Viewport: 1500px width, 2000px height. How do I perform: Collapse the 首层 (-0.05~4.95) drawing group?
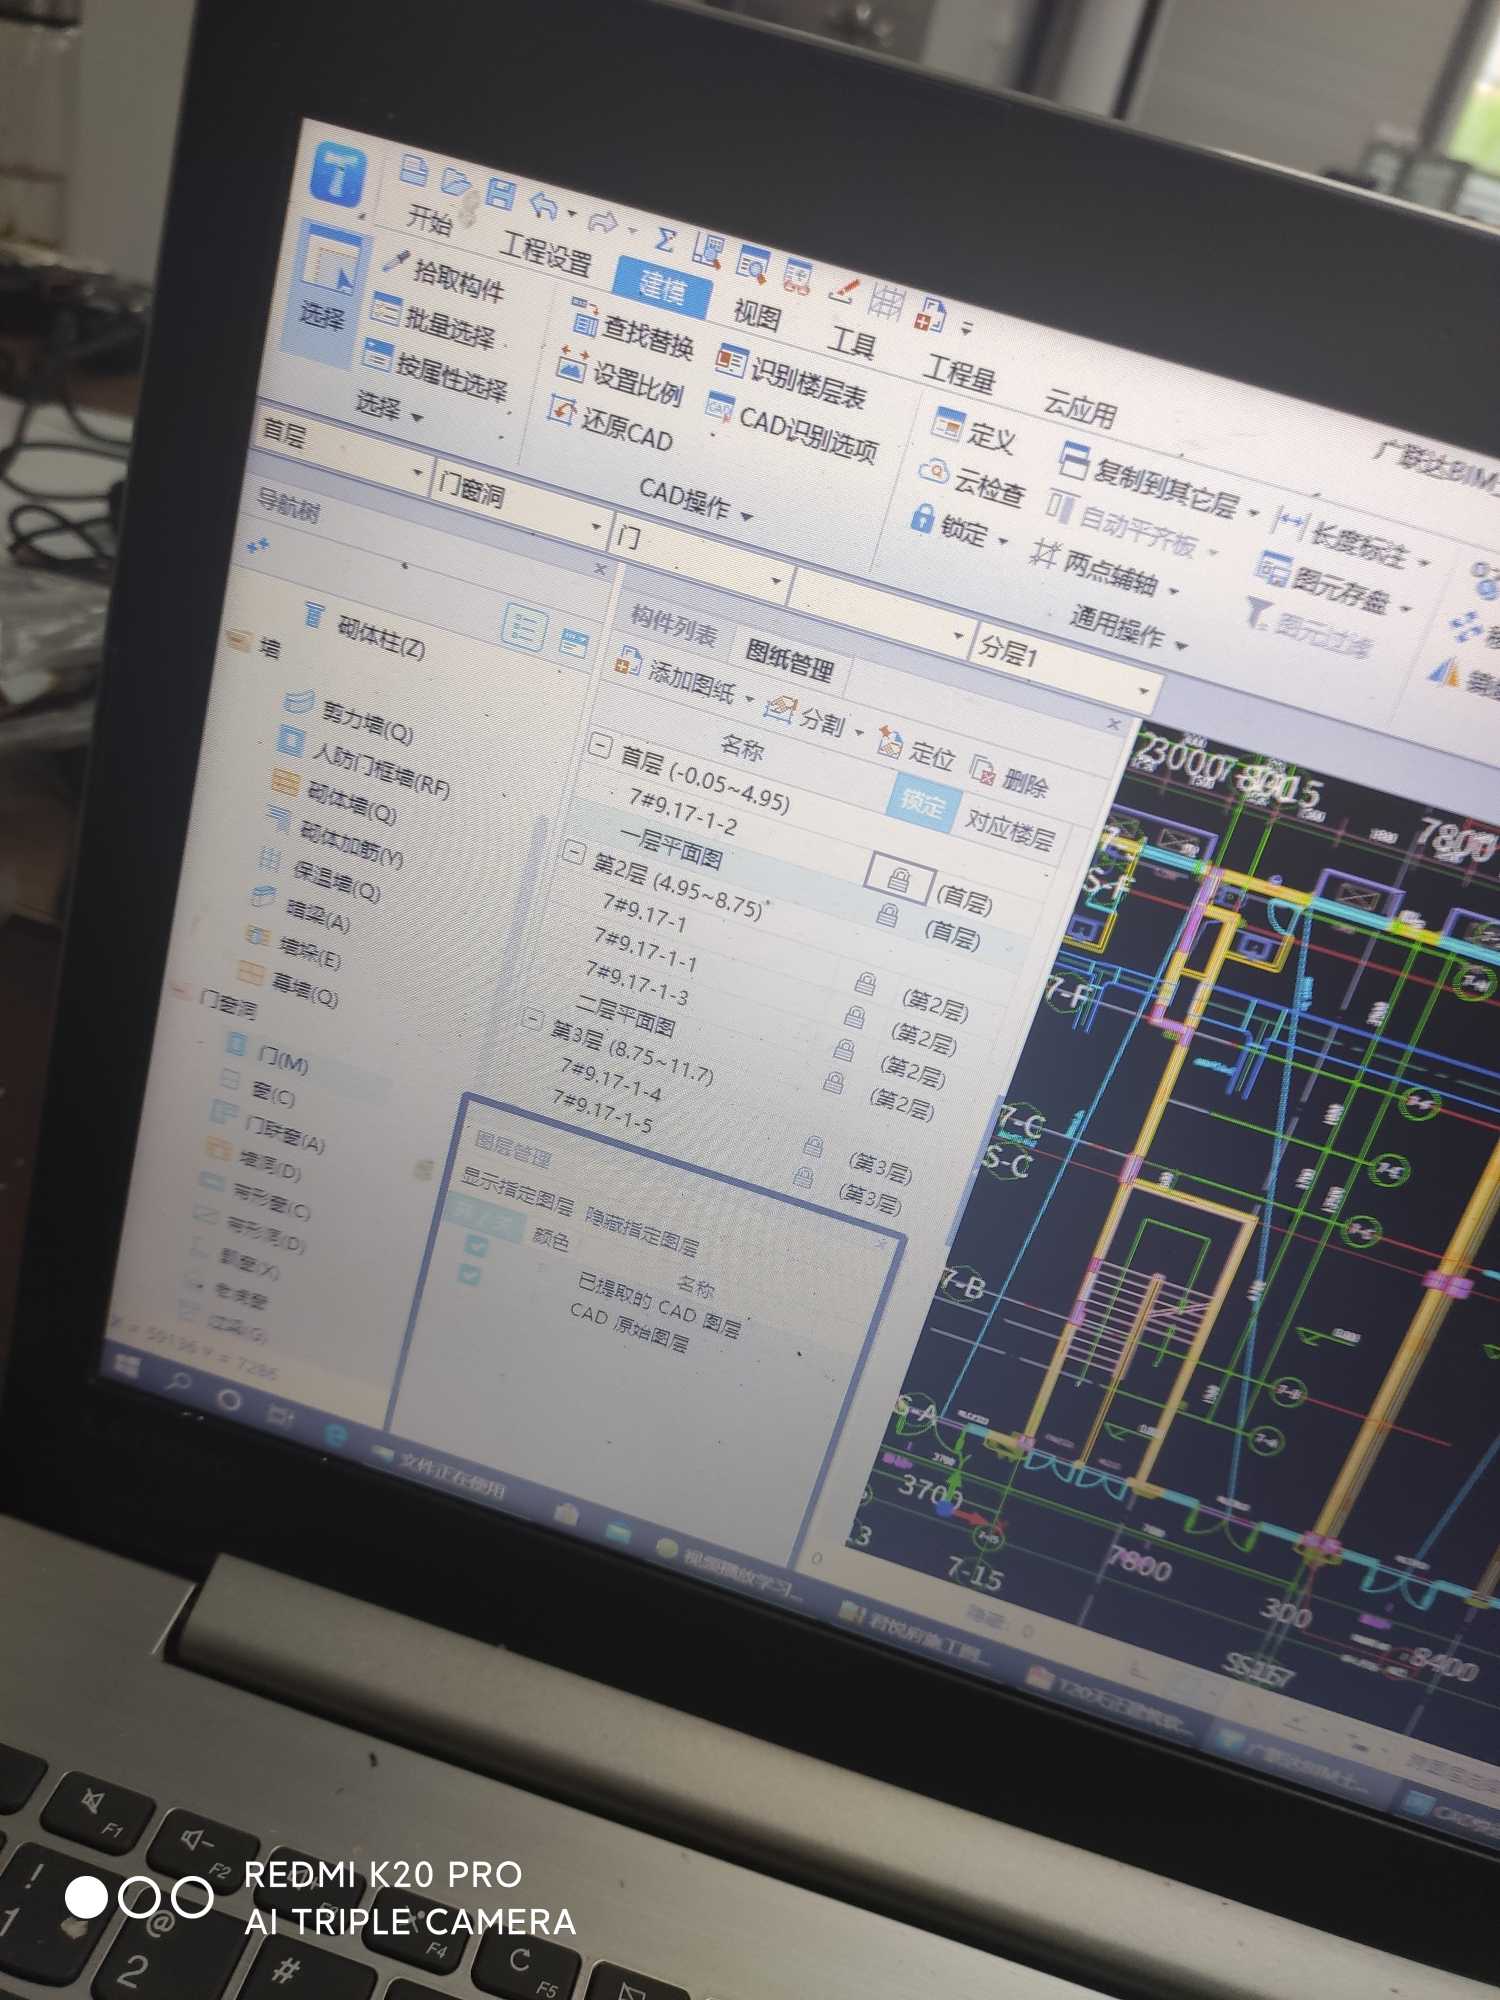tap(599, 745)
